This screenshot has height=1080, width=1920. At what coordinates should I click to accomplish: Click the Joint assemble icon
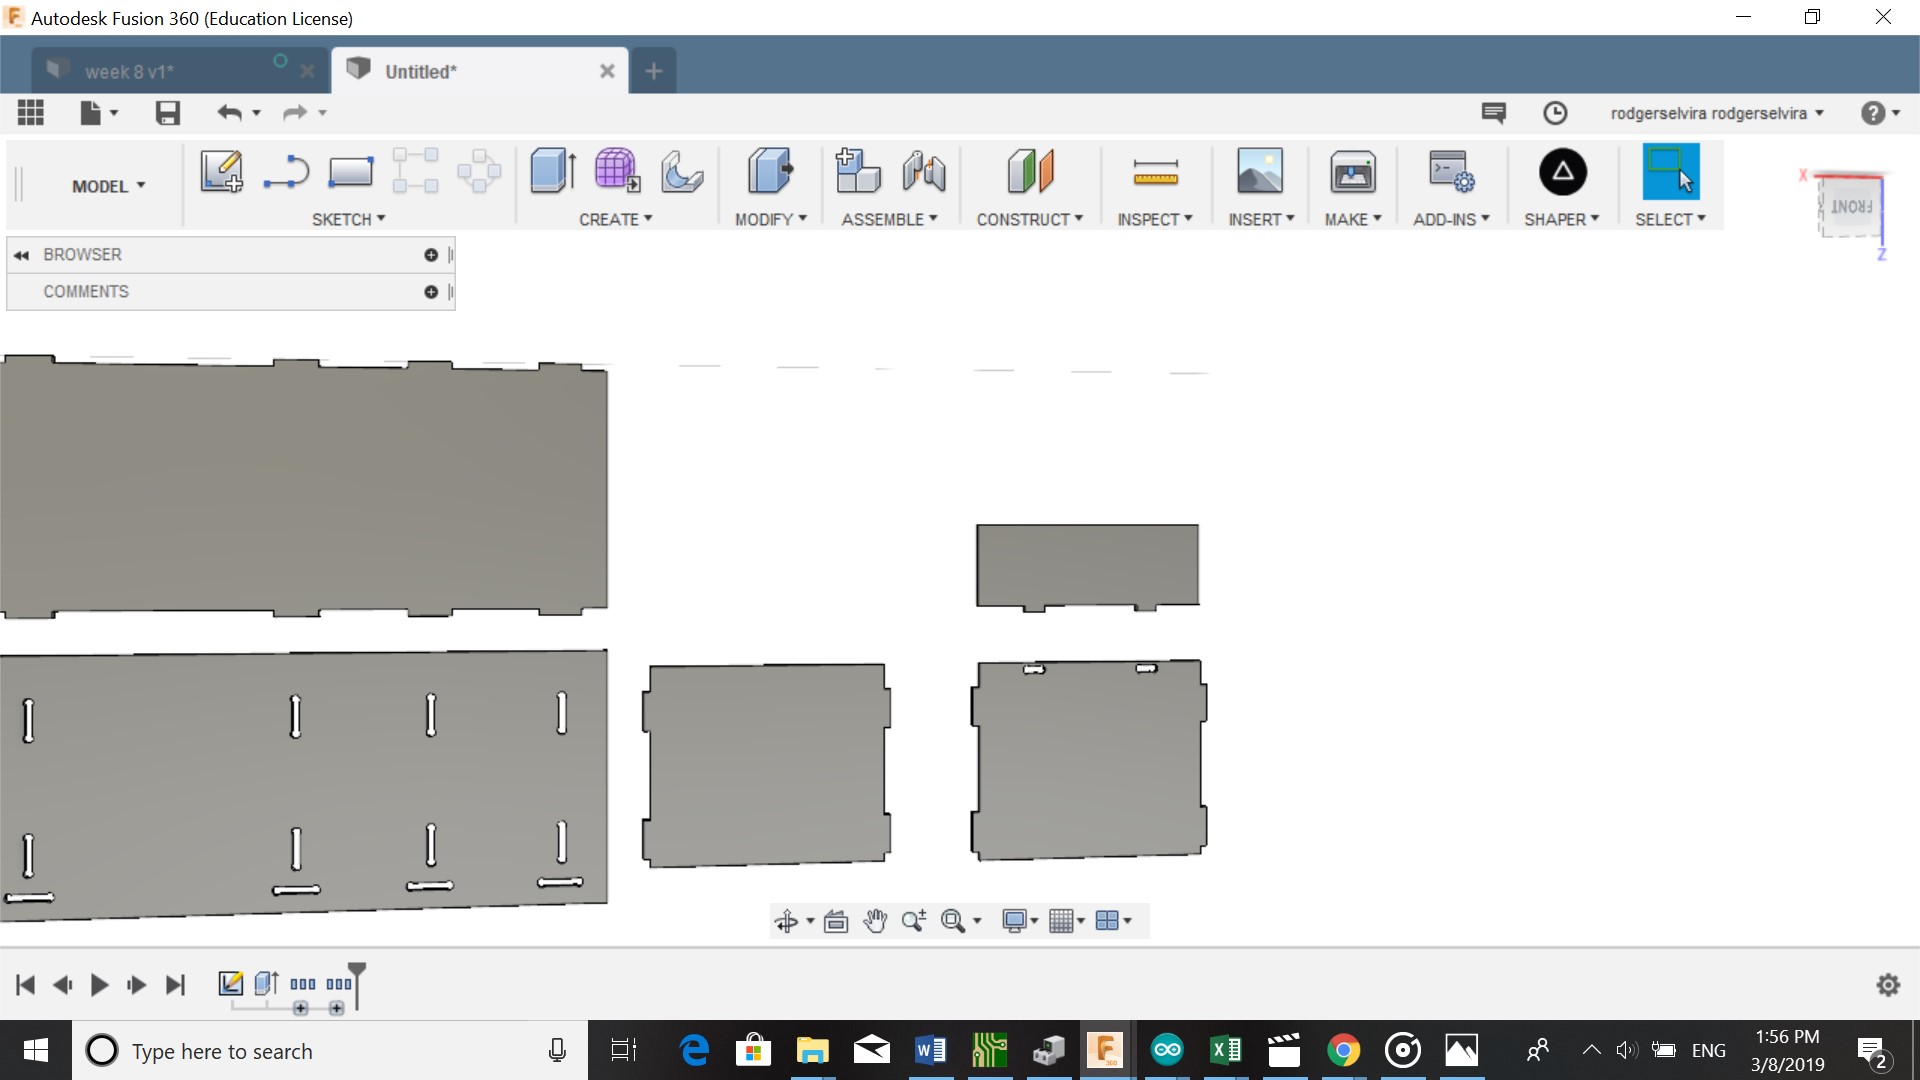point(923,172)
